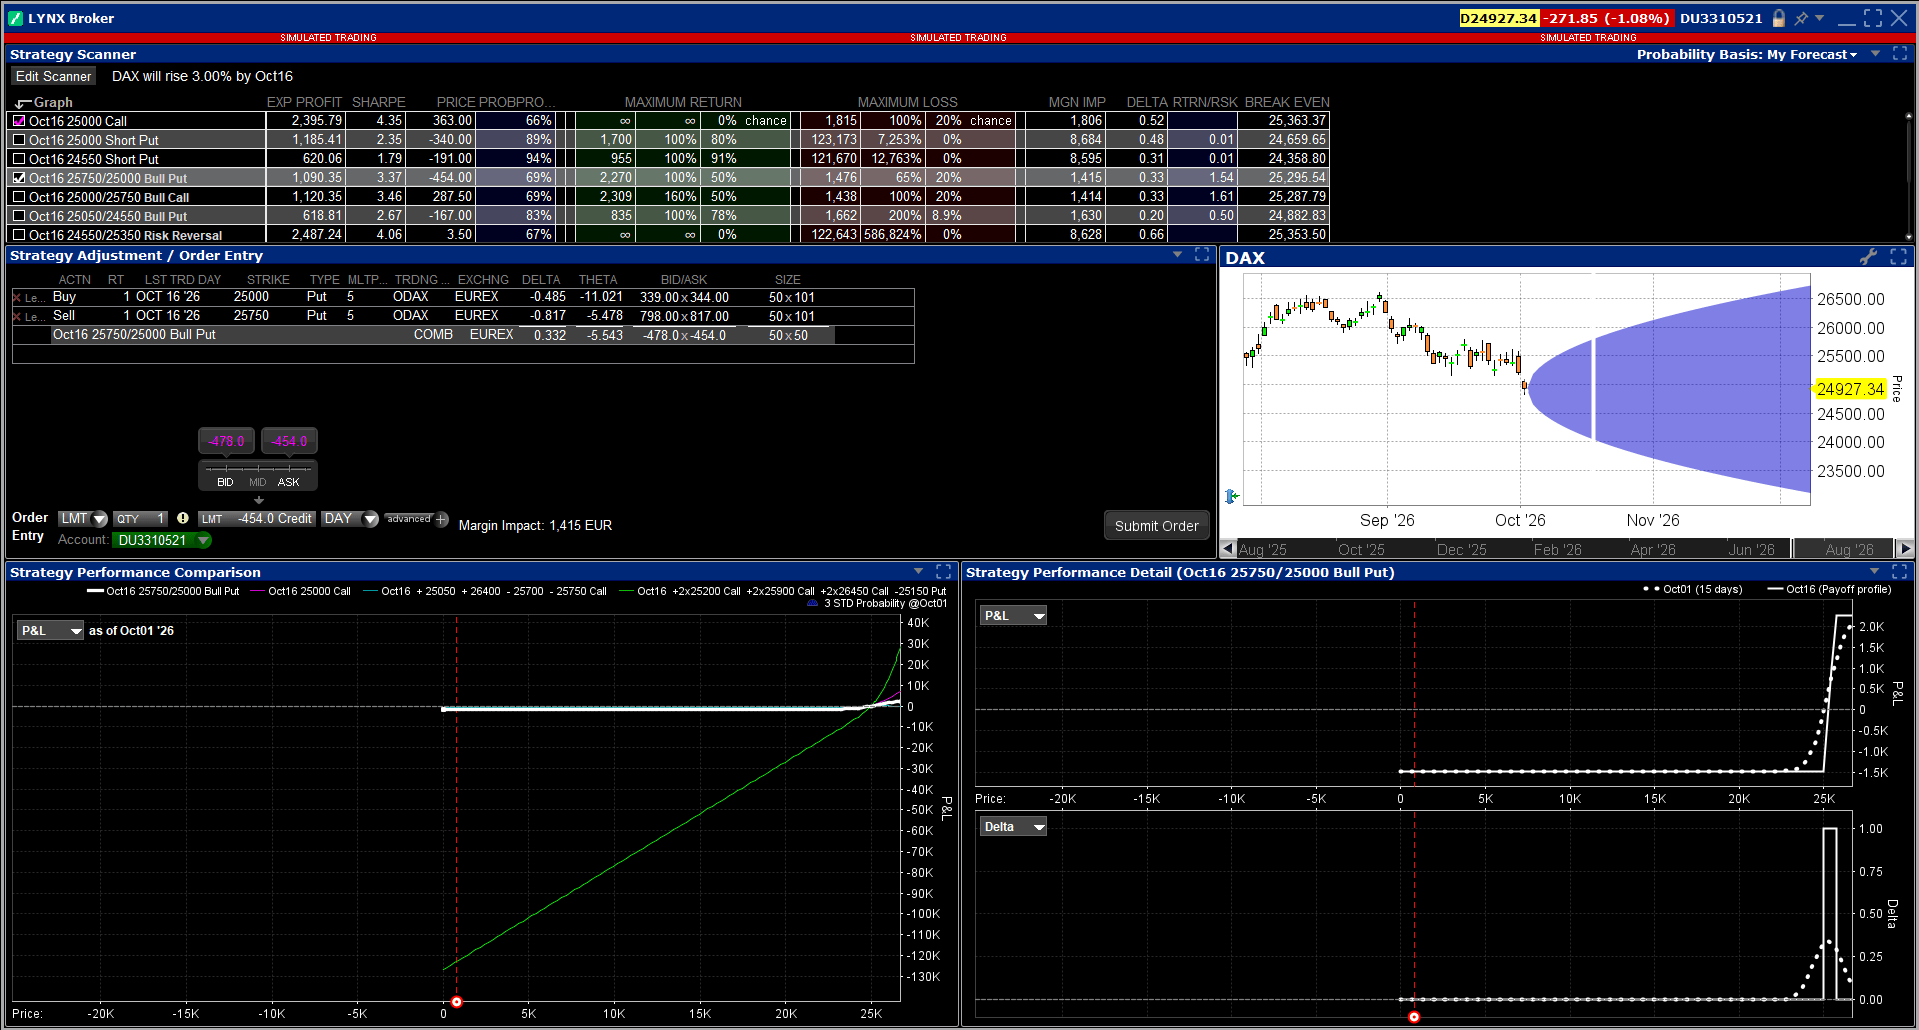Open Strategy Performance Detail panel menu arrow
This screenshot has width=1919, height=1030.
click(x=1875, y=572)
